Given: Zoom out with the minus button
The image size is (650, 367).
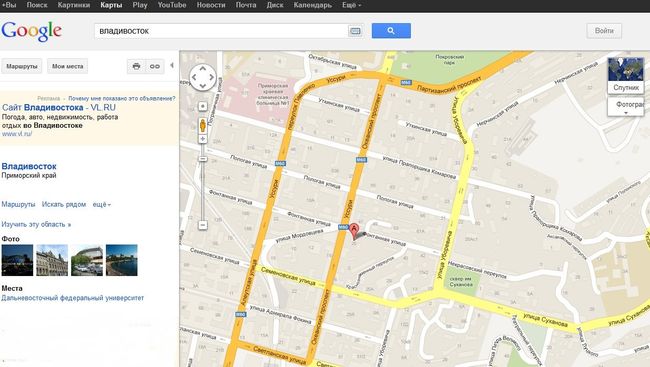Looking at the screenshot, I should click(x=203, y=225).
